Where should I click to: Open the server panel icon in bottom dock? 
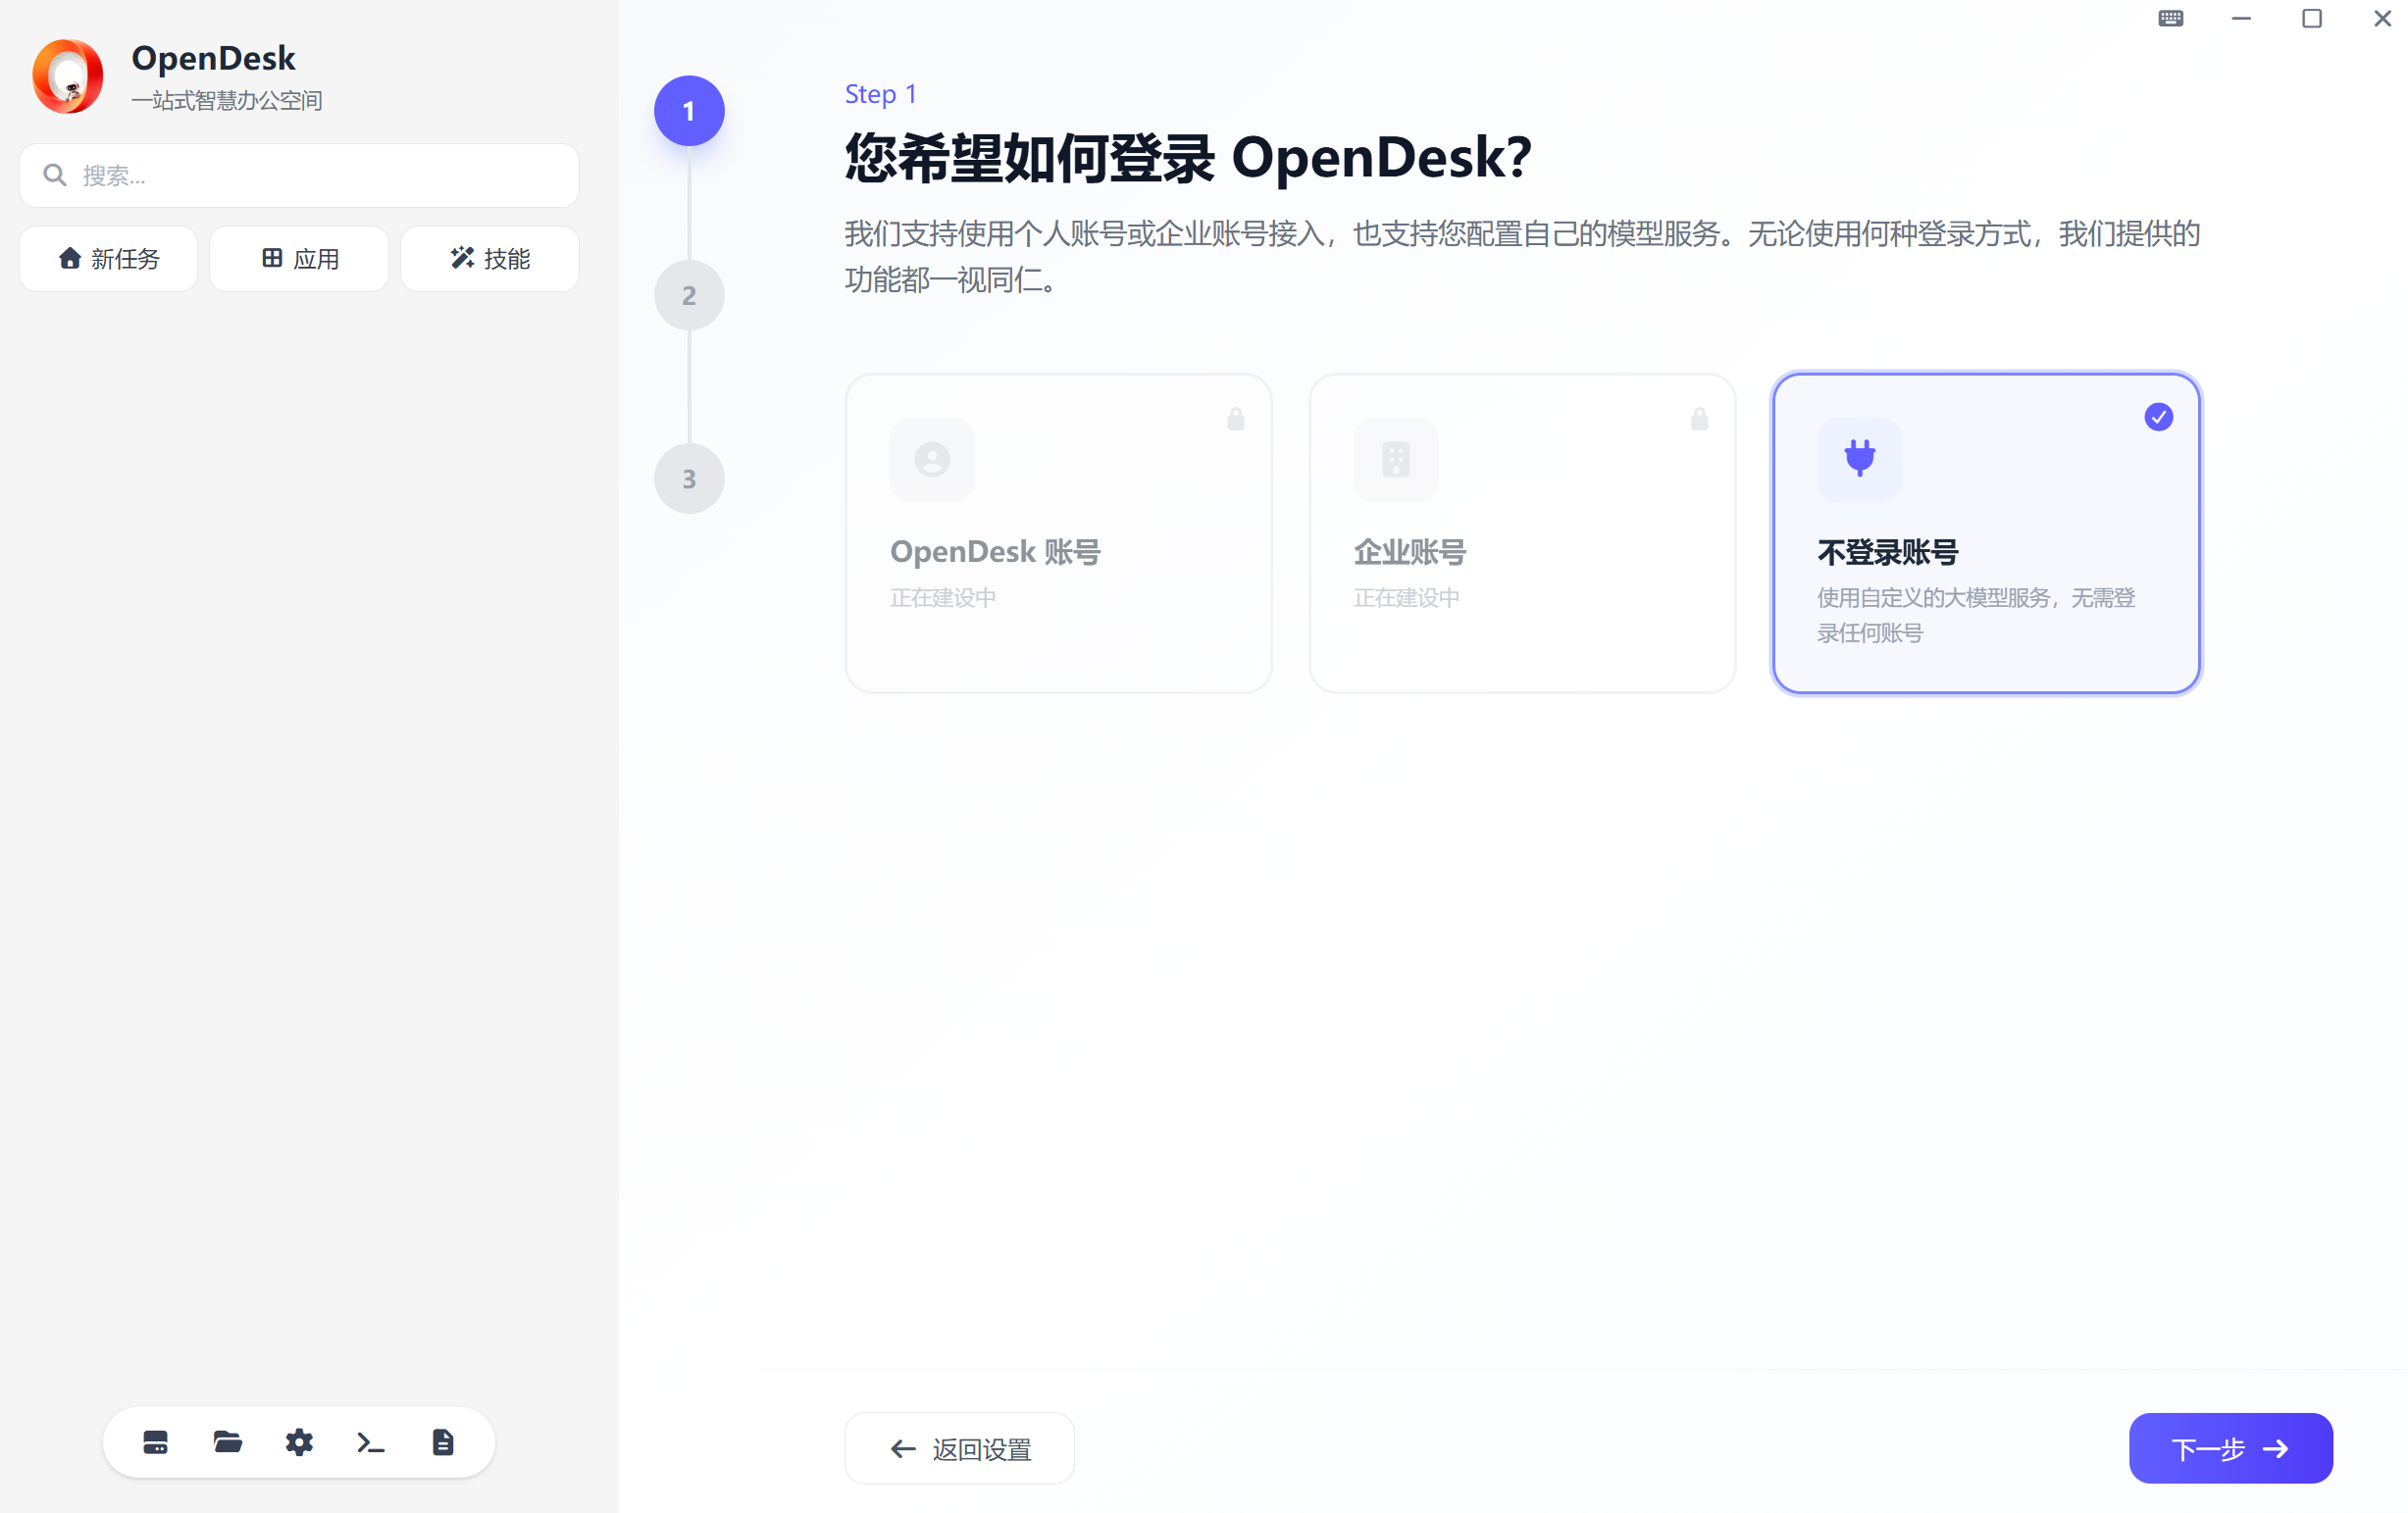(155, 1442)
